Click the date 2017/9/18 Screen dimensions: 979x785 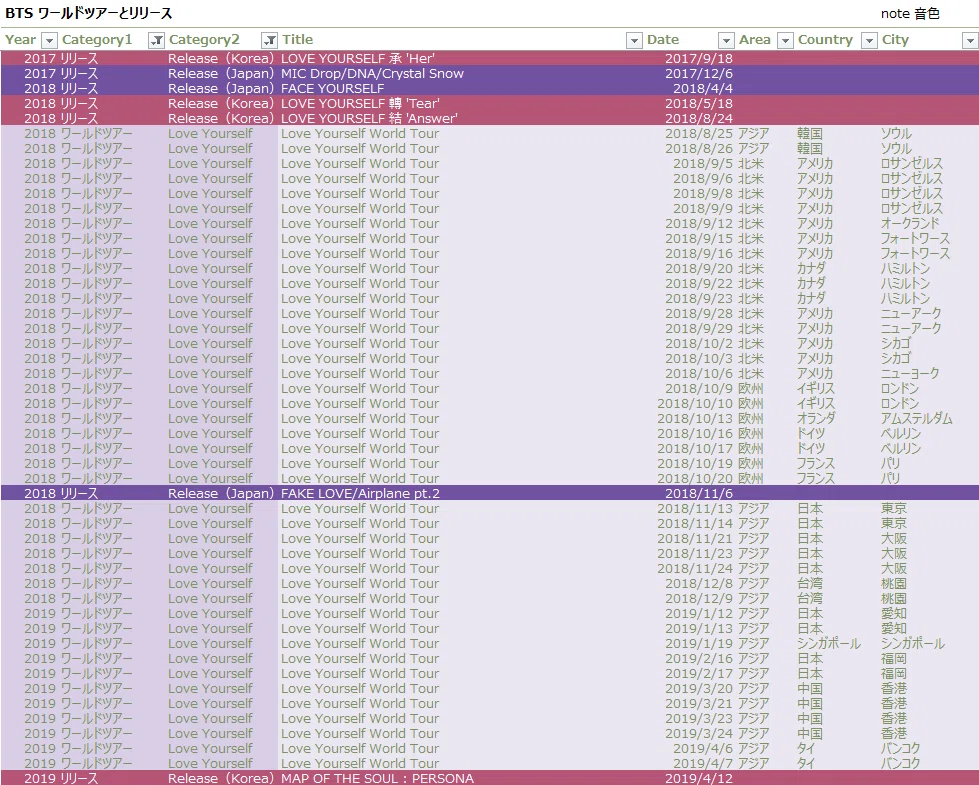tap(699, 59)
